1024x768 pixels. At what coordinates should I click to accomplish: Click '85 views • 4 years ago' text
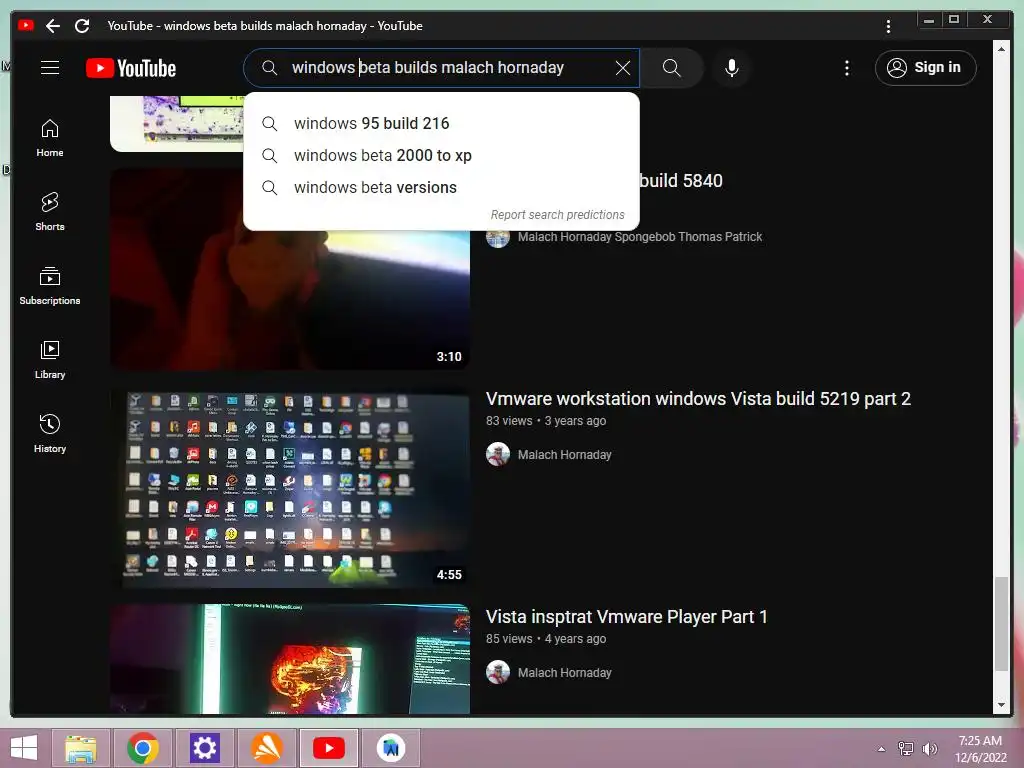tap(545, 639)
